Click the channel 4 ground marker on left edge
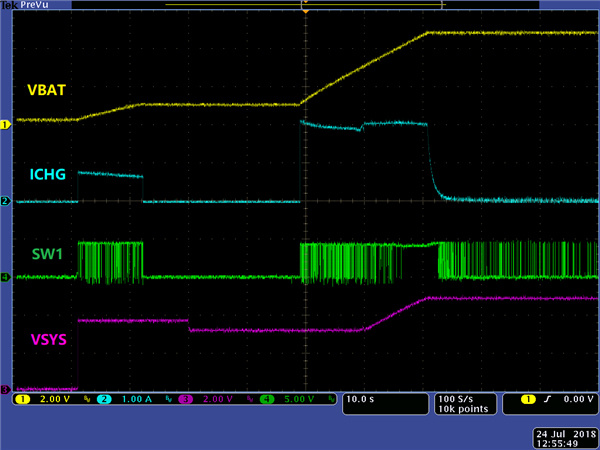Image resolution: width=600 pixels, height=450 pixels. [5, 277]
